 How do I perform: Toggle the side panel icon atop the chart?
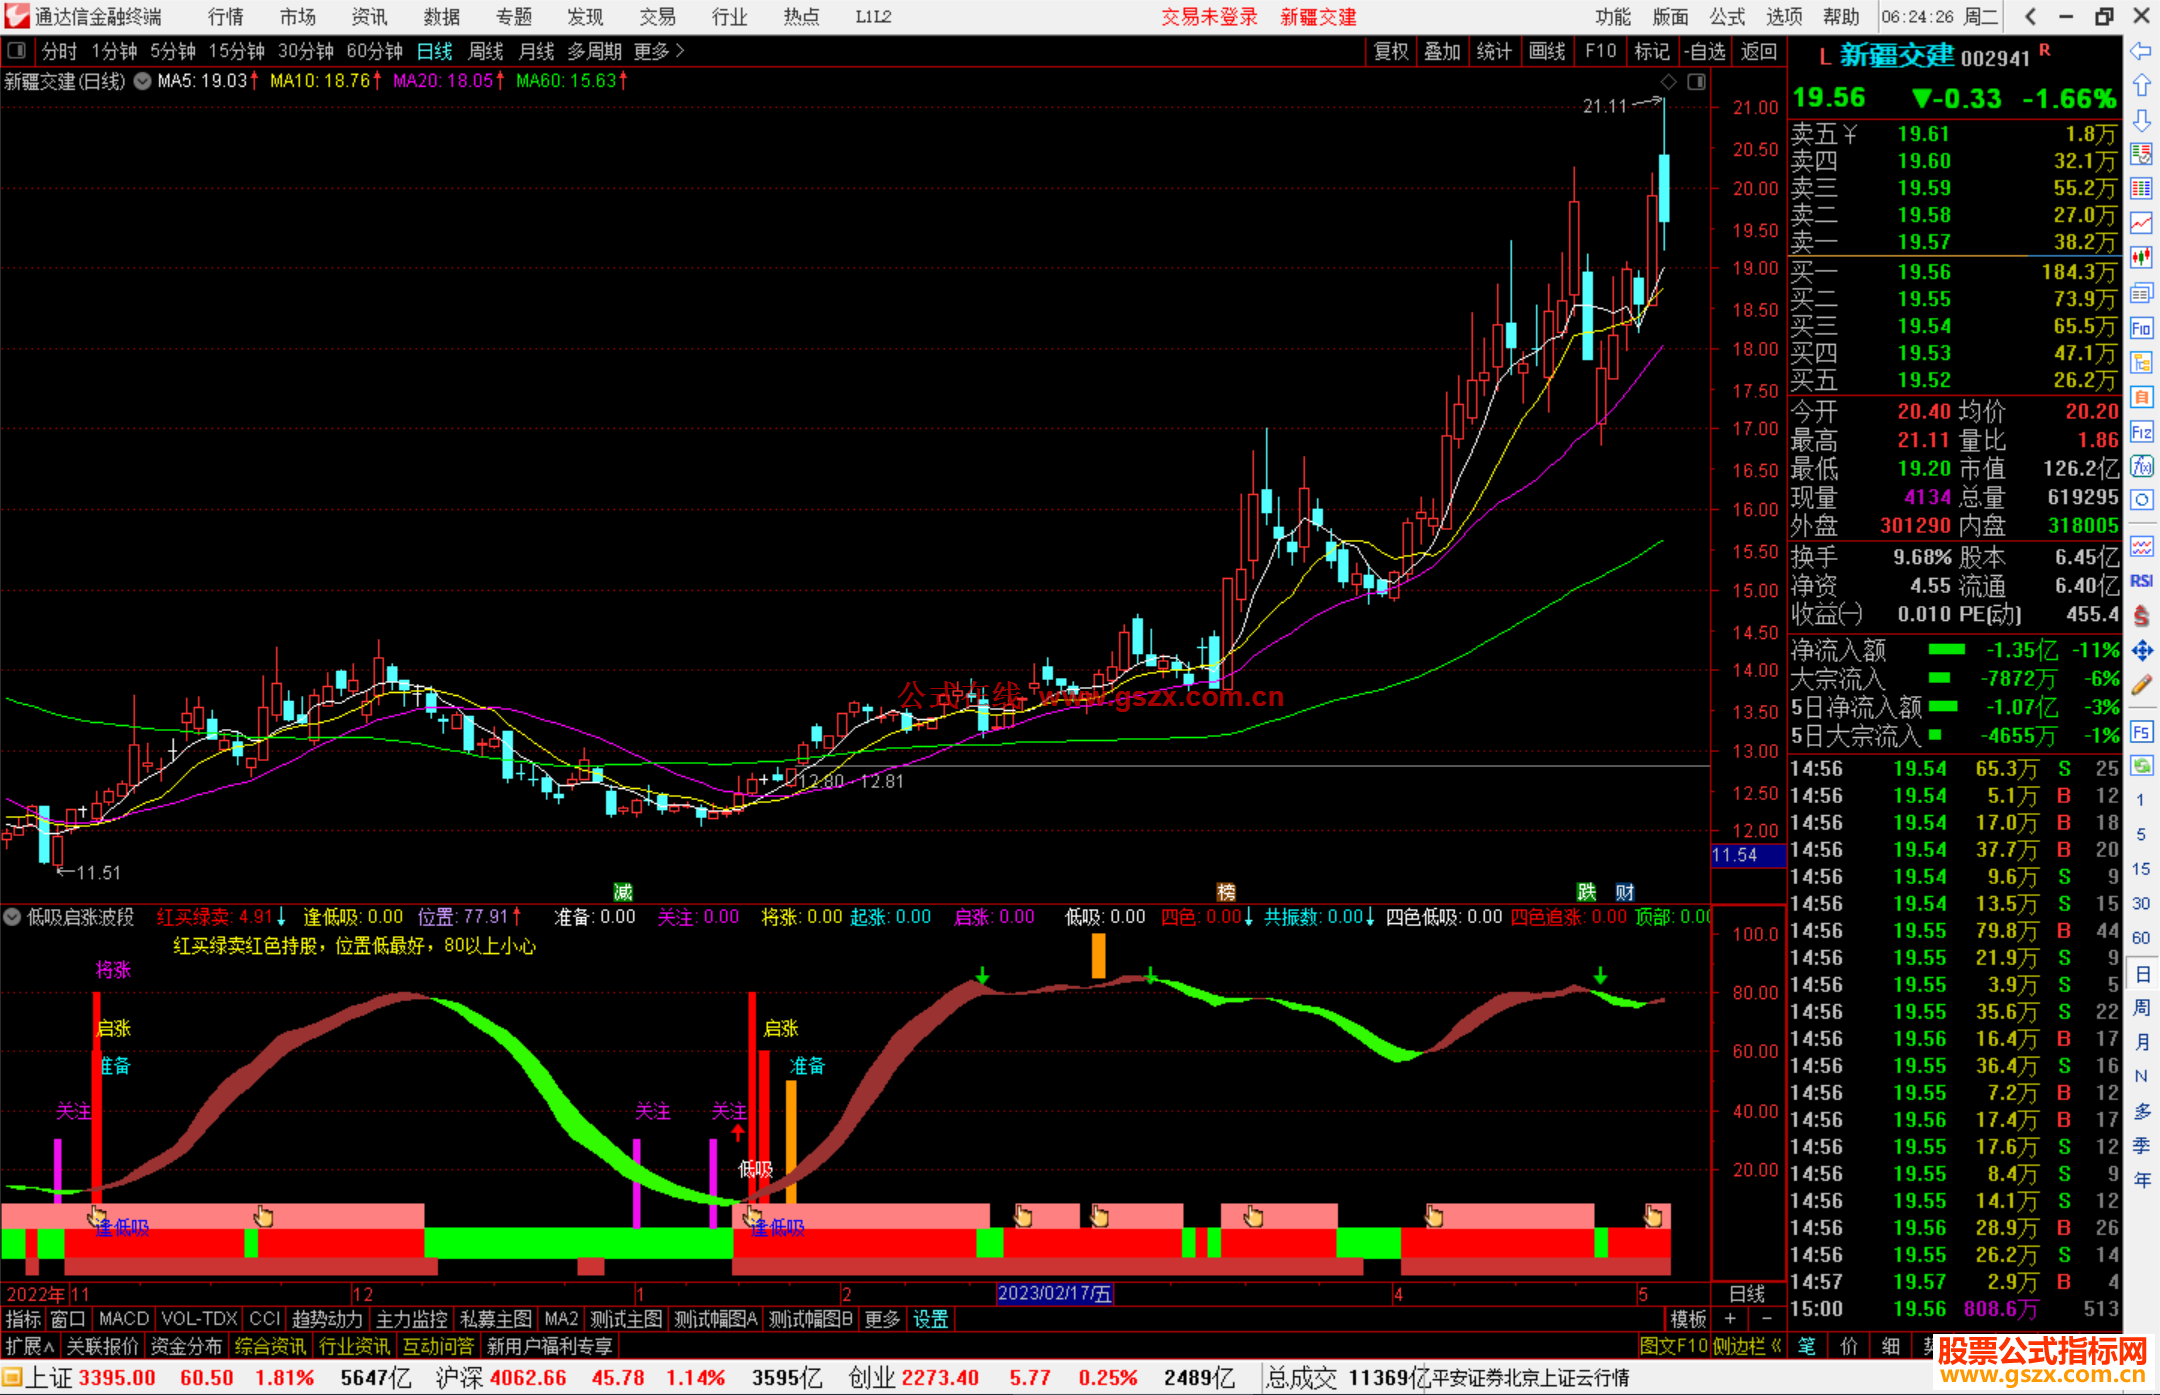pos(1696,82)
